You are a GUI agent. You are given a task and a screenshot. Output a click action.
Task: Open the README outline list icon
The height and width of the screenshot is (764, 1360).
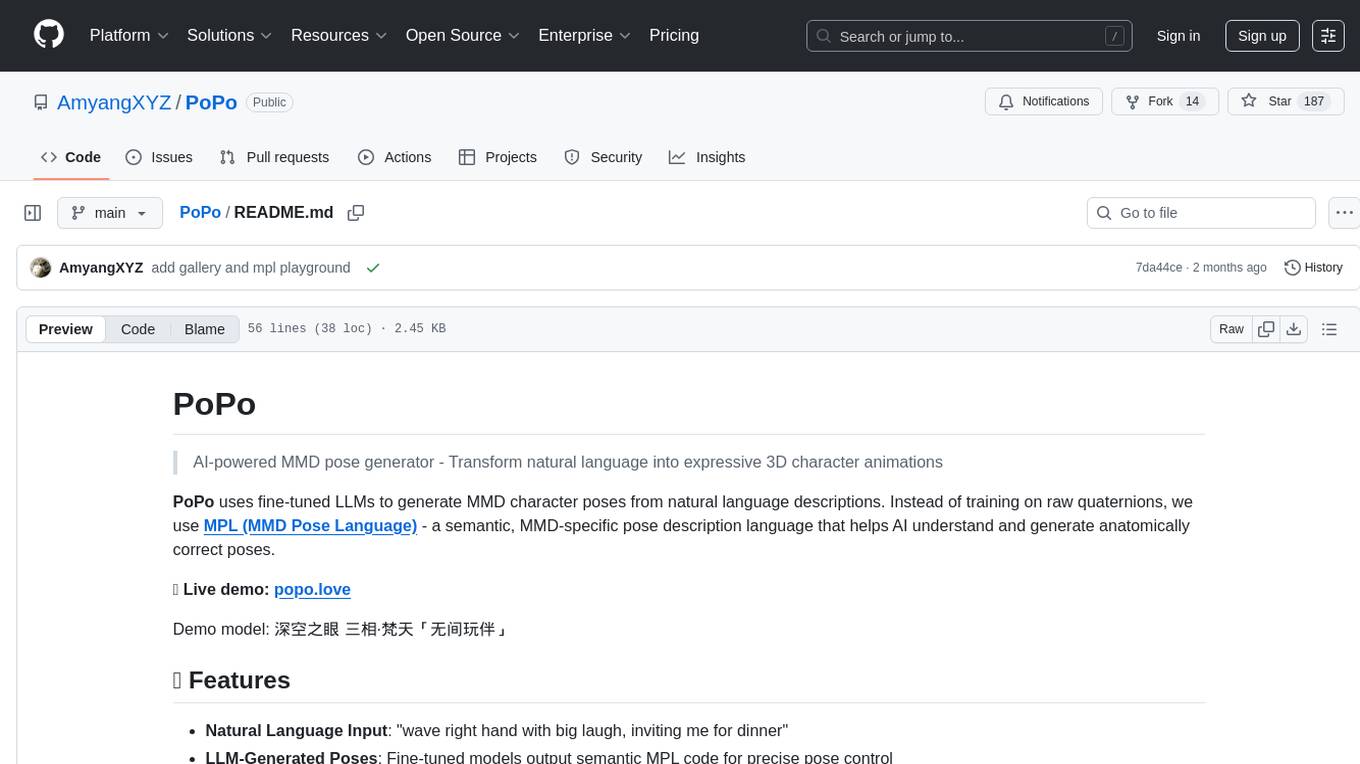[1329, 329]
